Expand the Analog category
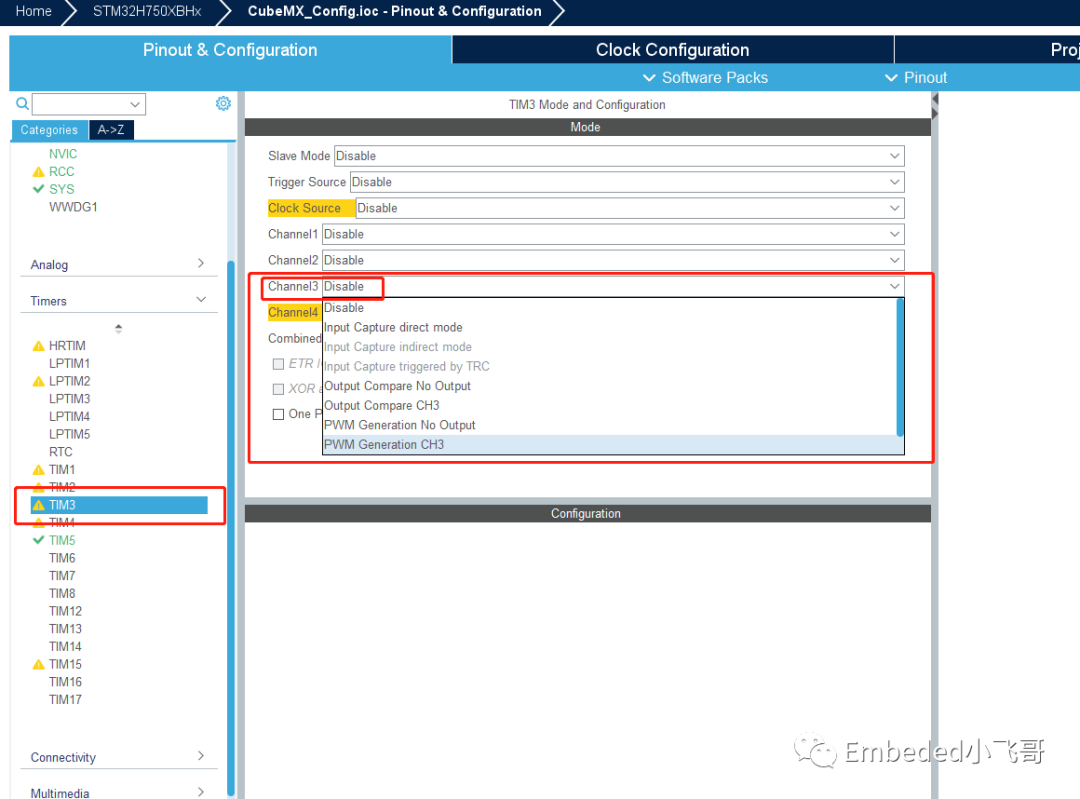This screenshot has width=1080, height=799. tap(200, 263)
